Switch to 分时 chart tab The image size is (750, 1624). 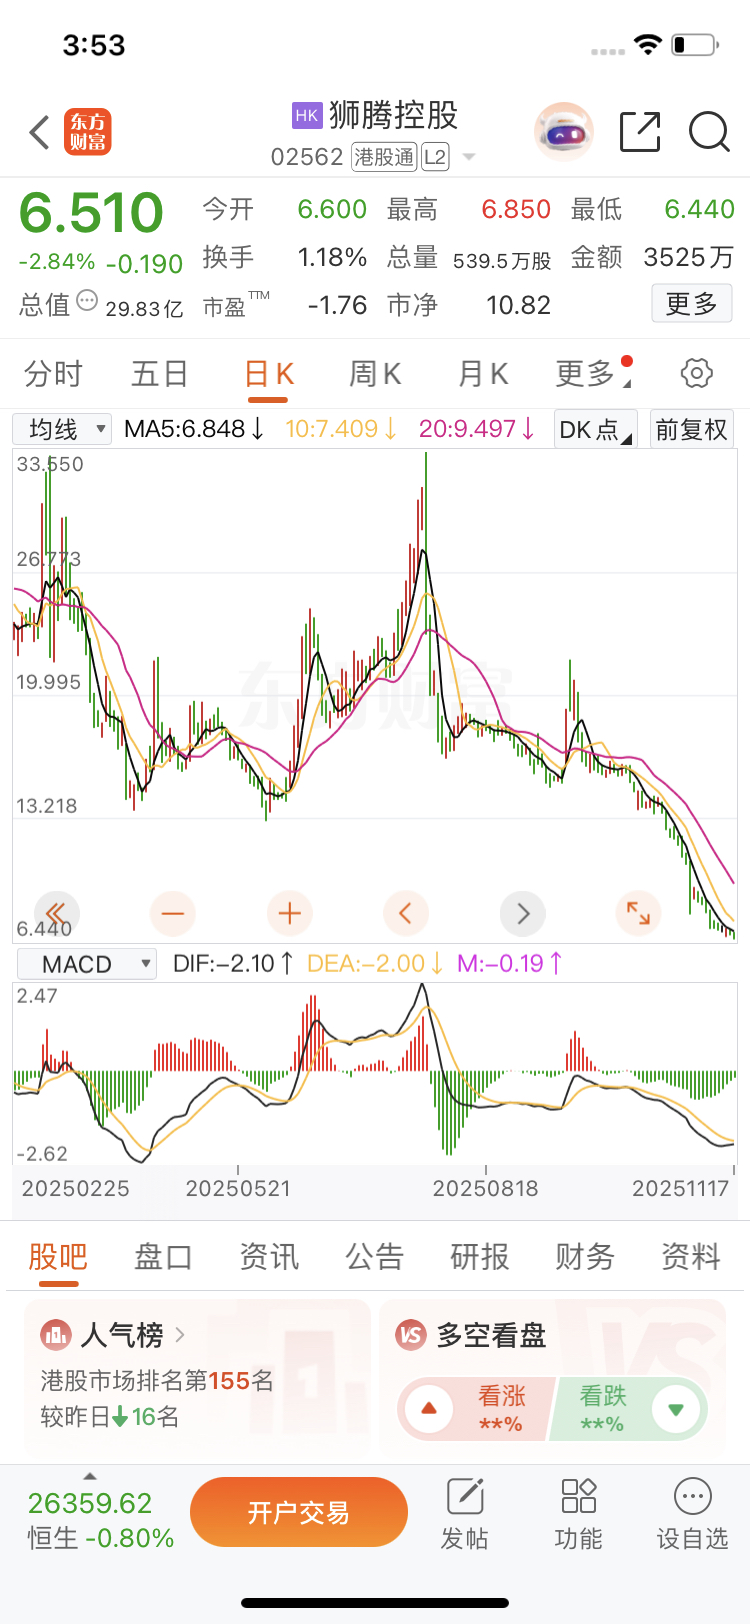[x=54, y=374]
